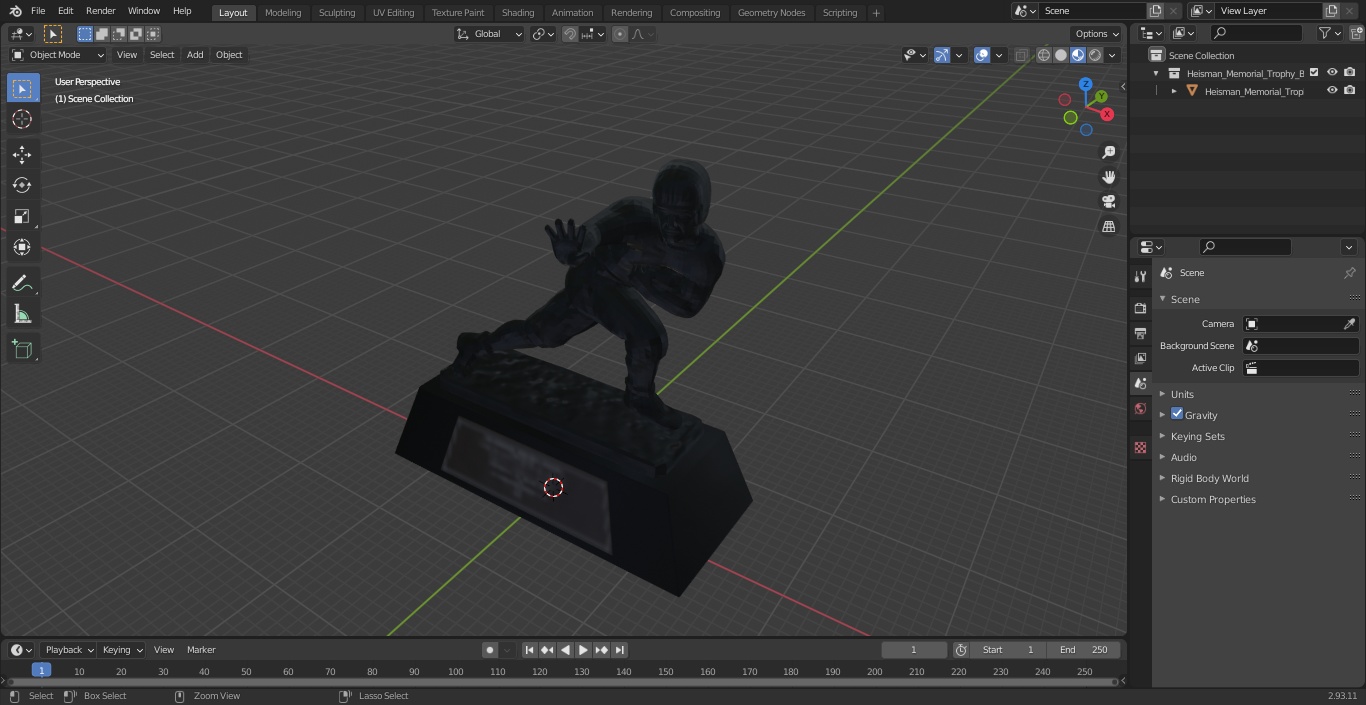This screenshot has width=1366, height=705.
Task: Open the Render properties tab
Action: [1140, 308]
